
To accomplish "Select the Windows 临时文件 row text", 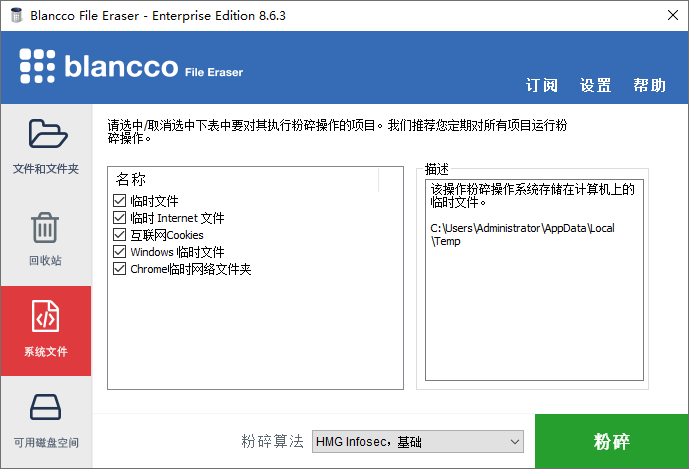I will [177, 252].
